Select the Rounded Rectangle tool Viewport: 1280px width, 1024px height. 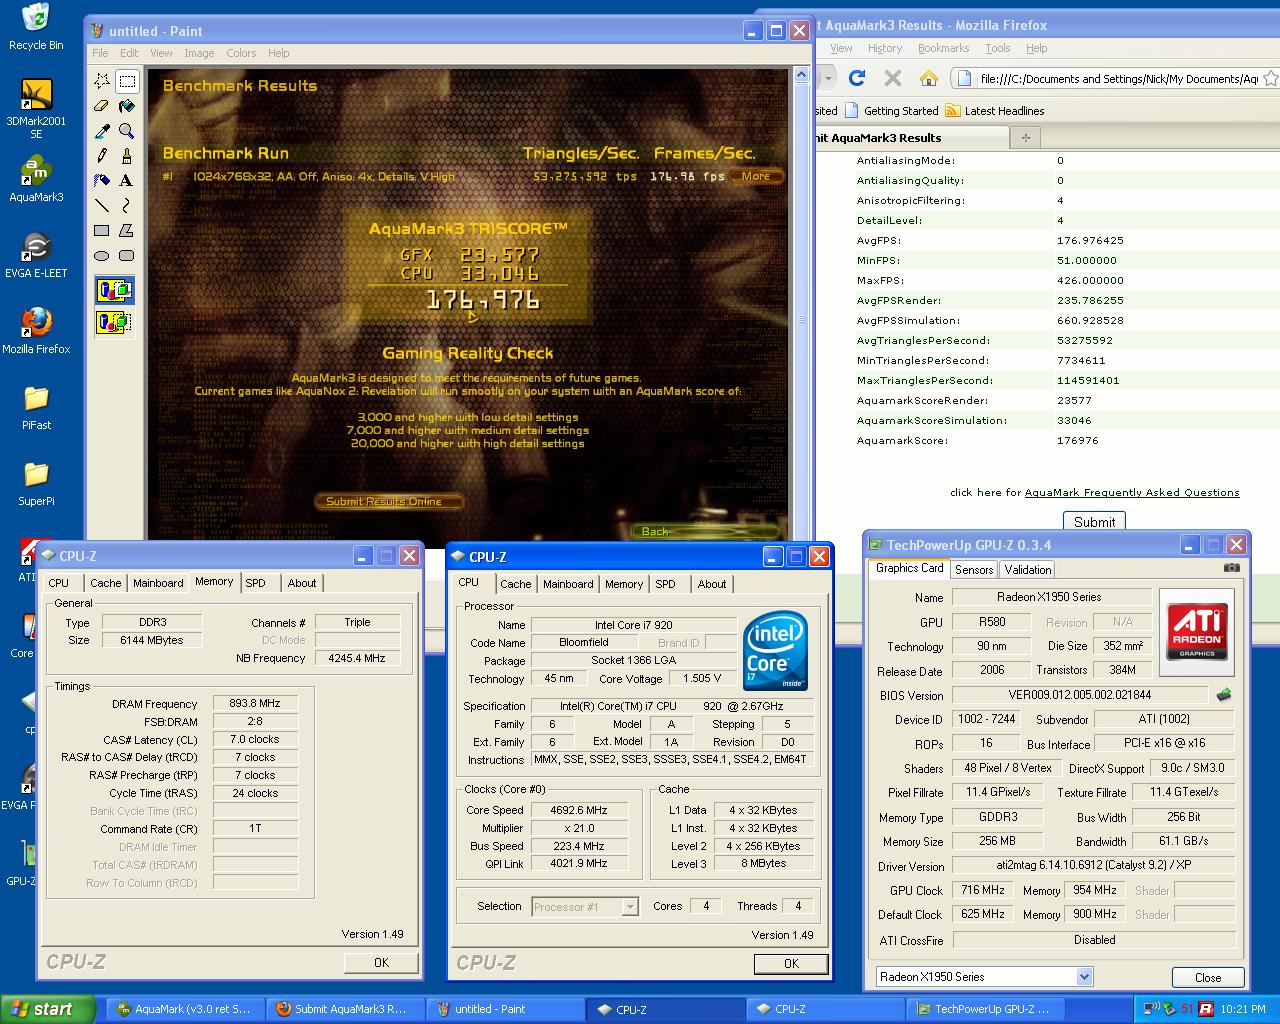[127, 256]
